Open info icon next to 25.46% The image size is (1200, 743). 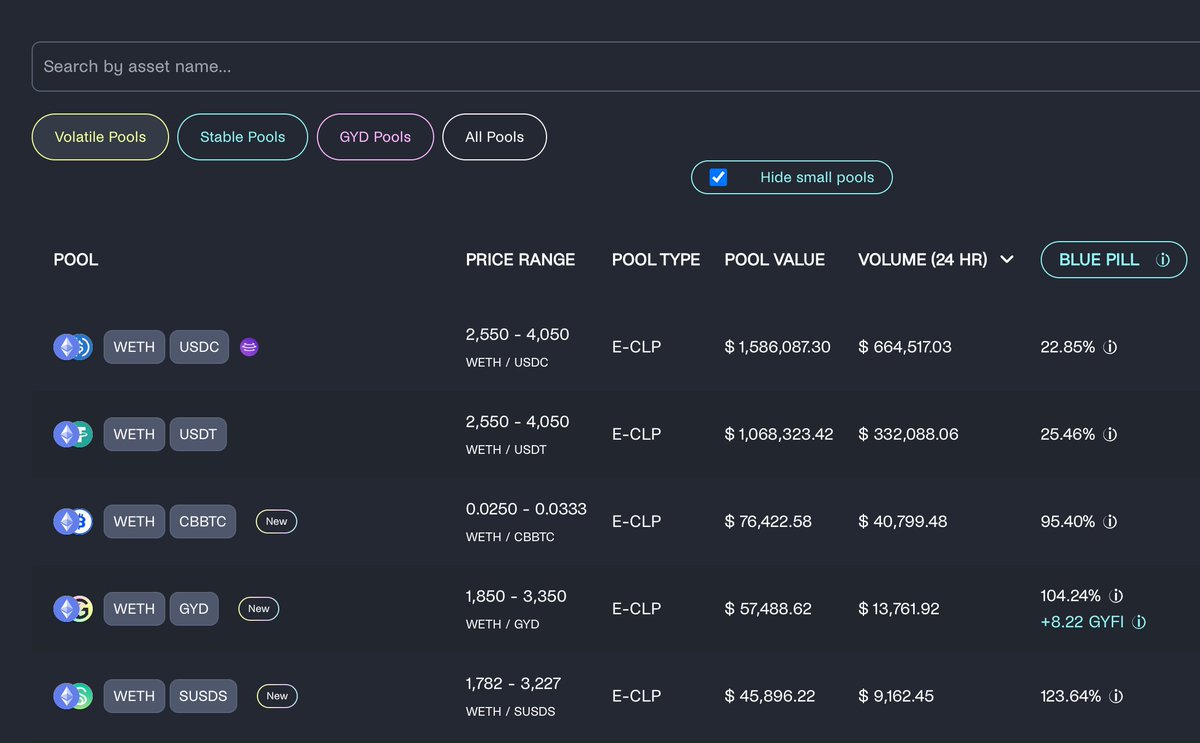(1110, 434)
